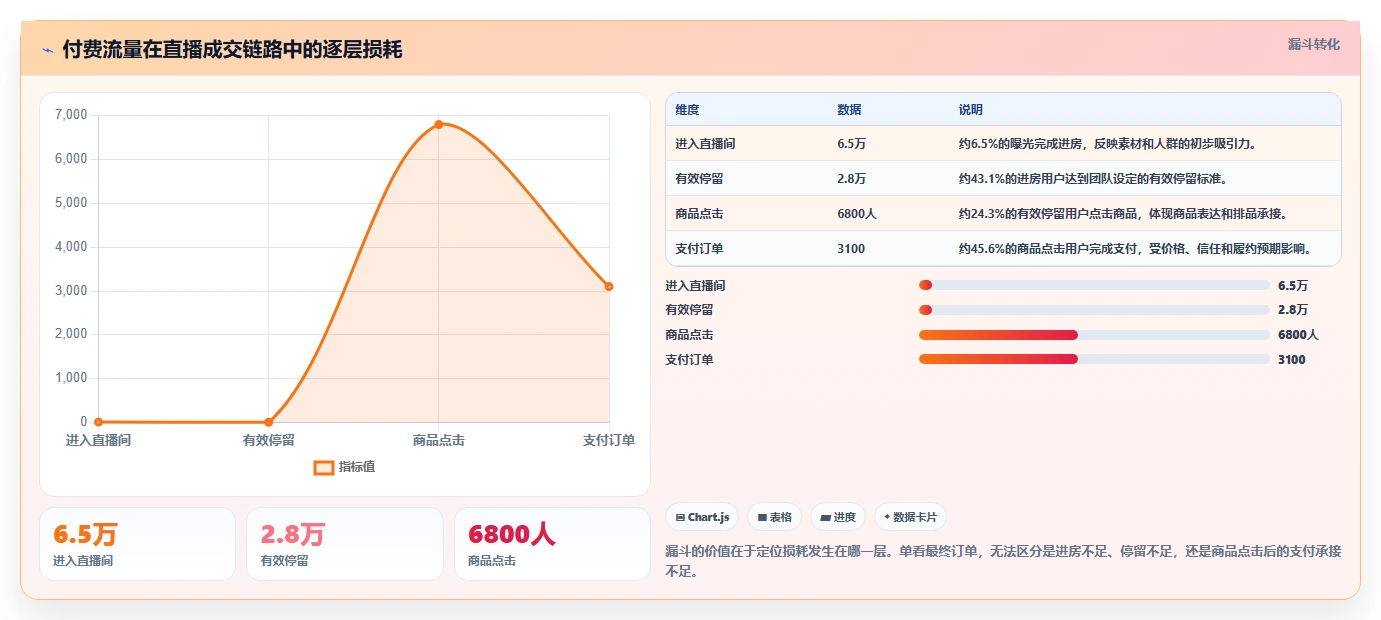The height and width of the screenshot is (620, 1381).
Task: Click the 有效停留 progress bar
Action: [x=1094, y=310]
